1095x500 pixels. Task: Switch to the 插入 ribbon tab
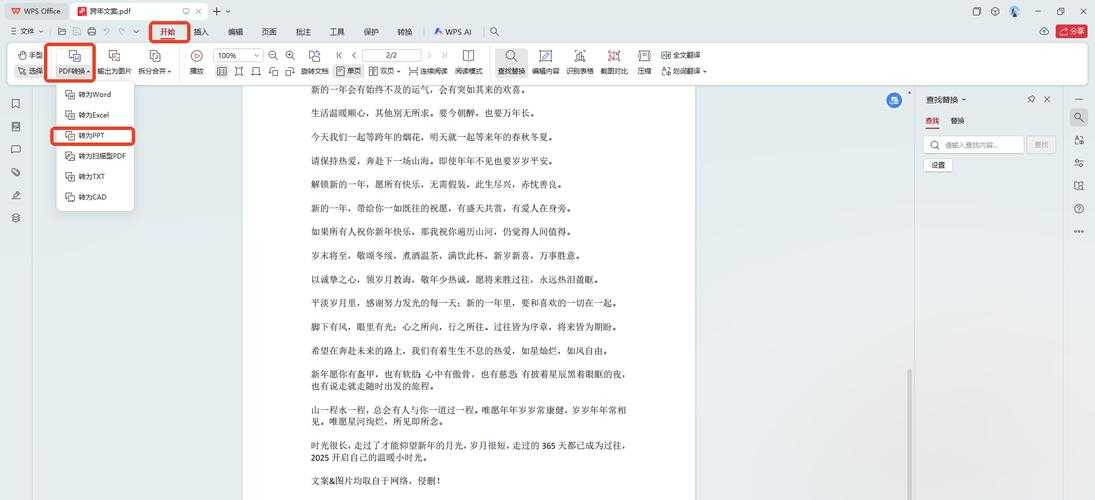(x=201, y=32)
